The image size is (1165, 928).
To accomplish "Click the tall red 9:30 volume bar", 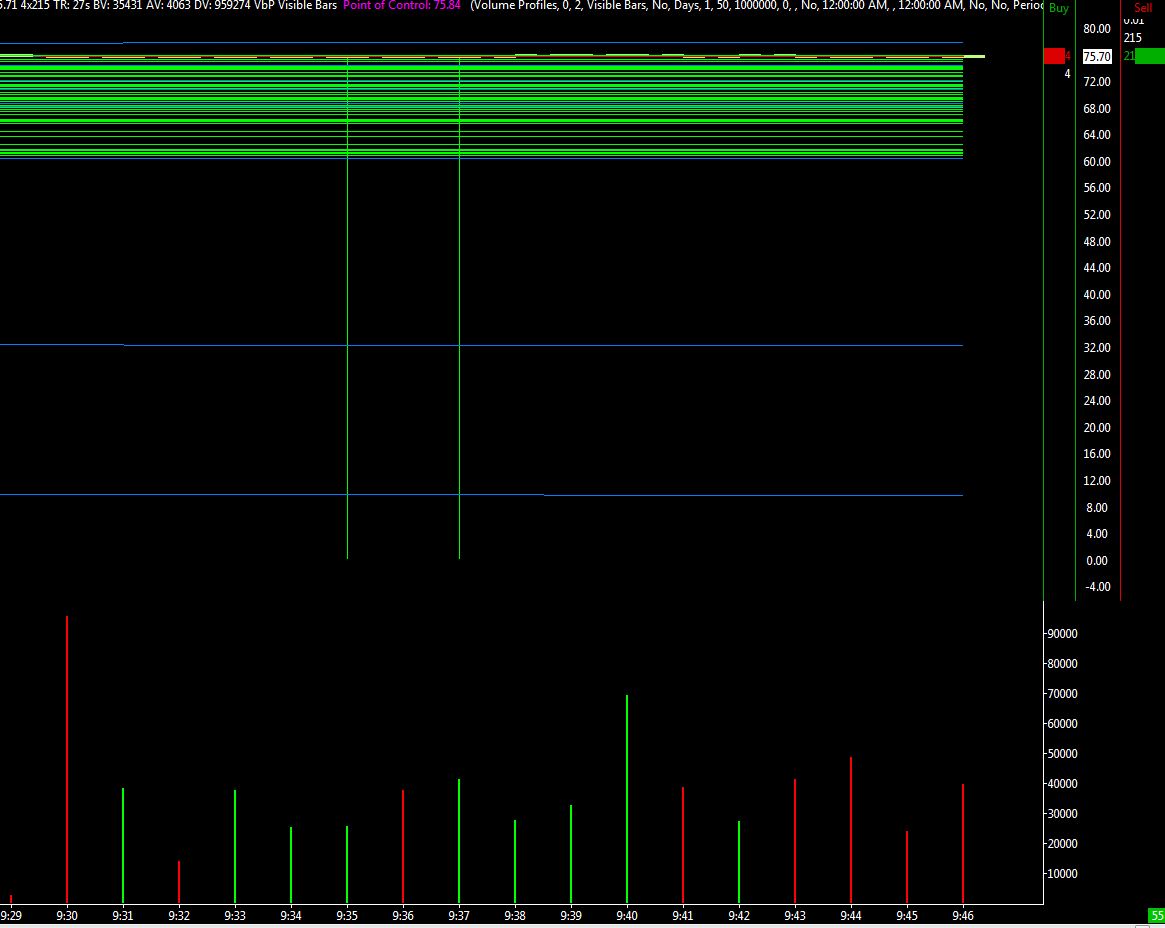I will [67, 759].
